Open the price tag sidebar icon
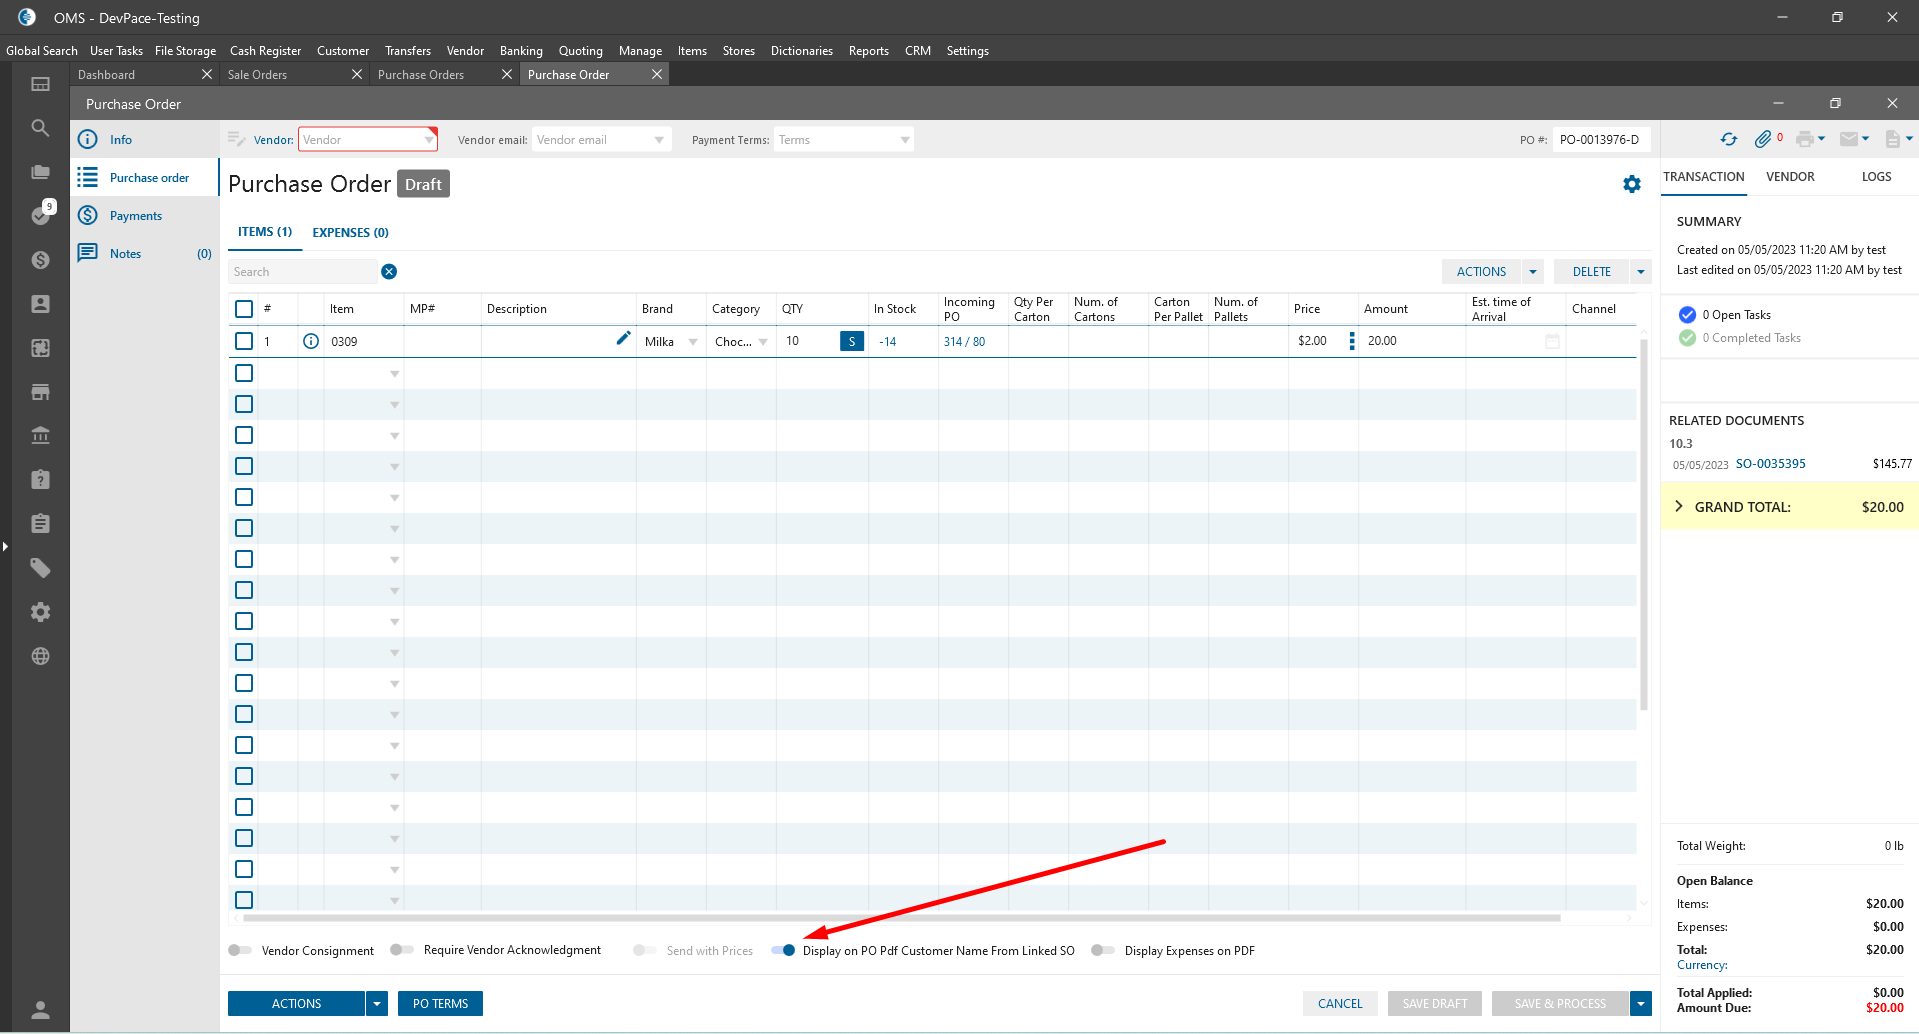 (40, 568)
